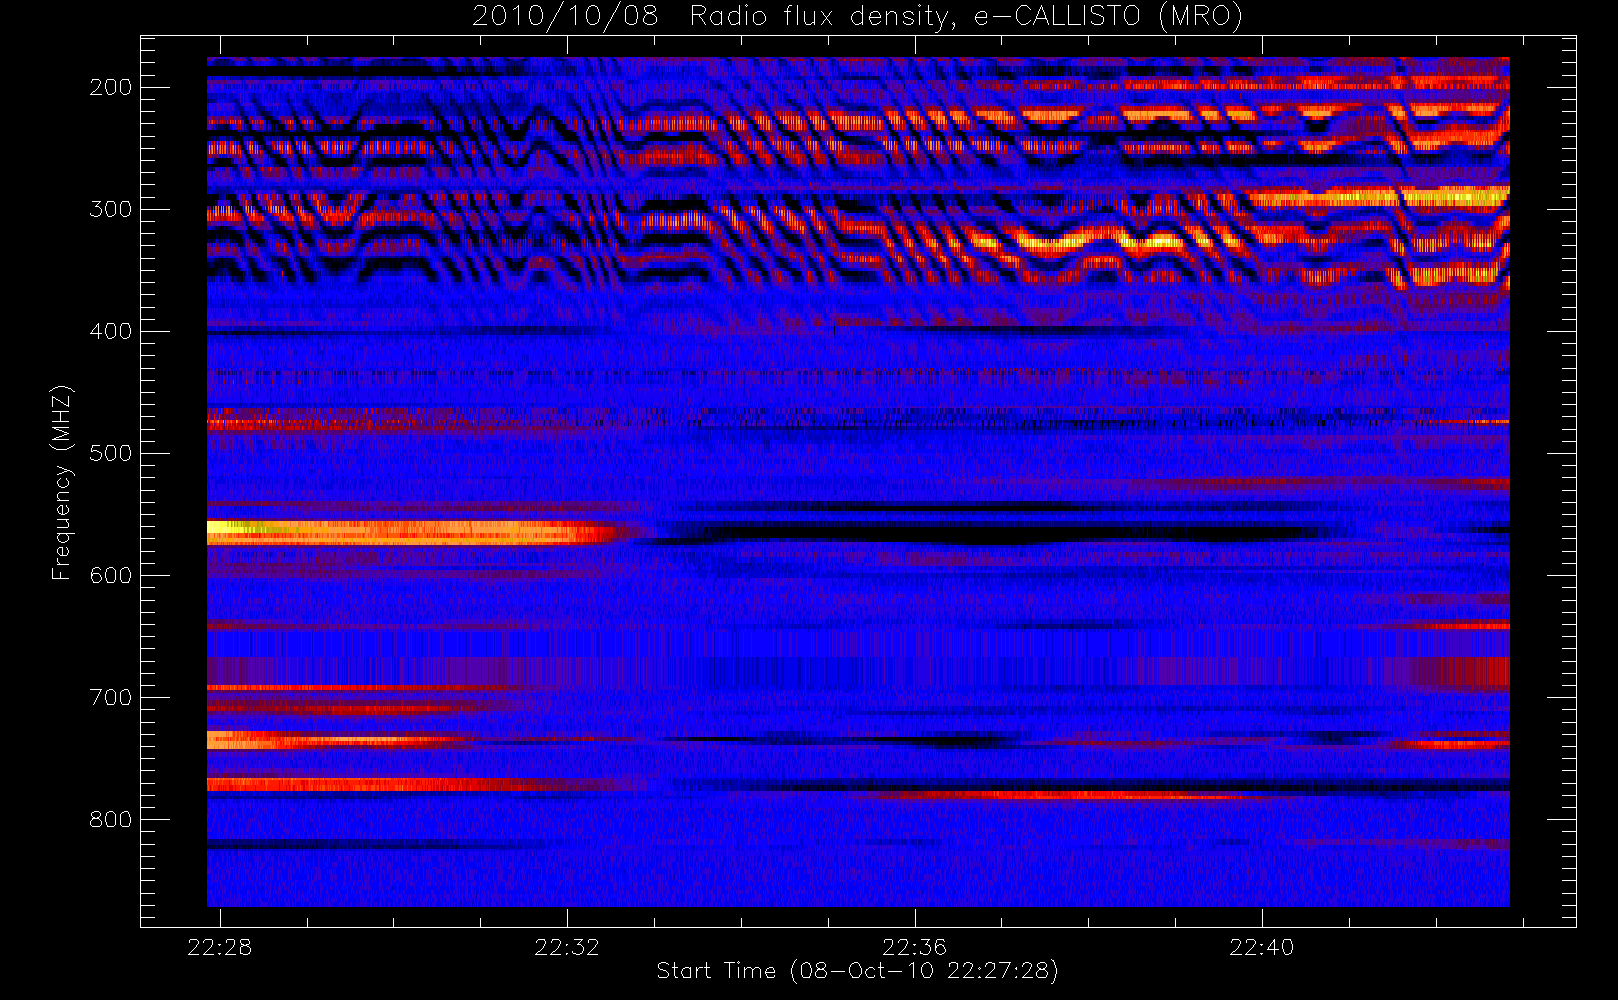Click the 22:36 time tick label
The image size is (1618, 1000).
point(914,947)
